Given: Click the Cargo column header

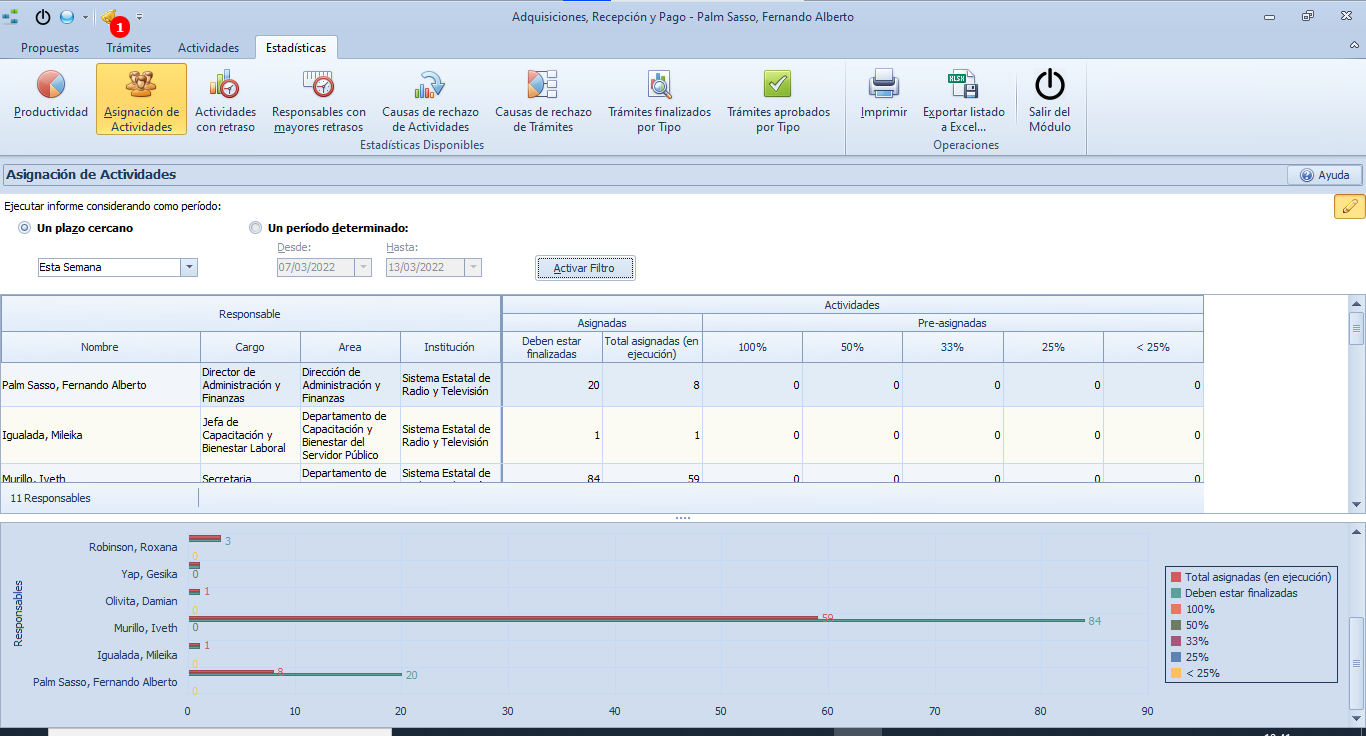Looking at the screenshot, I should point(250,347).
